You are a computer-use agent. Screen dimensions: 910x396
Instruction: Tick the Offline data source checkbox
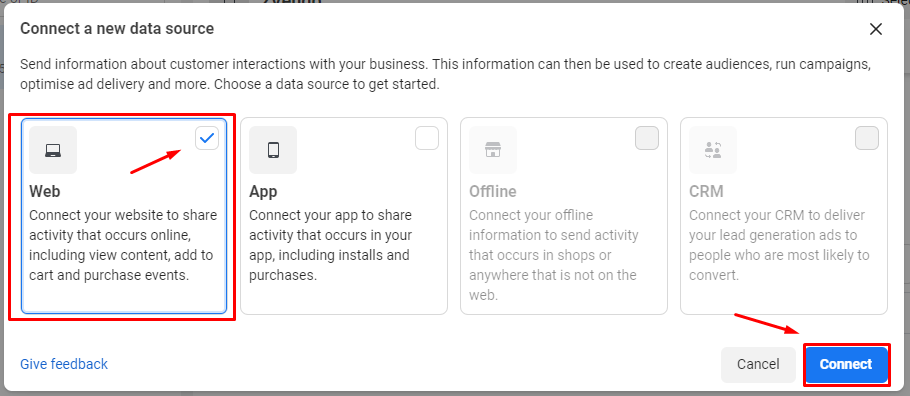coord(647,138)
